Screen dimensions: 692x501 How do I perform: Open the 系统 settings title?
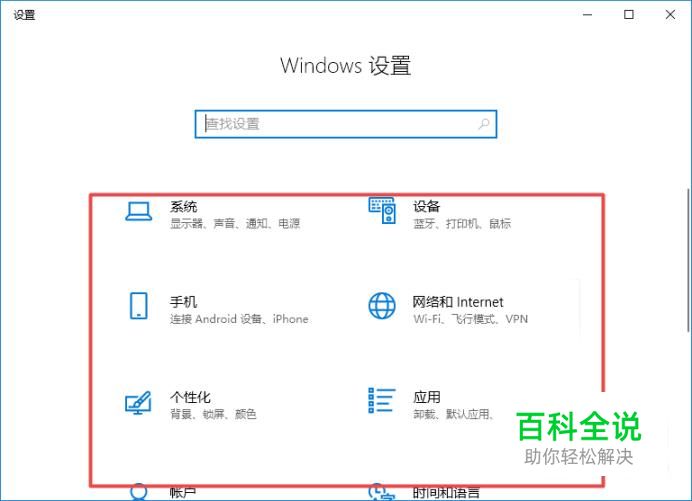pos(184,206)
